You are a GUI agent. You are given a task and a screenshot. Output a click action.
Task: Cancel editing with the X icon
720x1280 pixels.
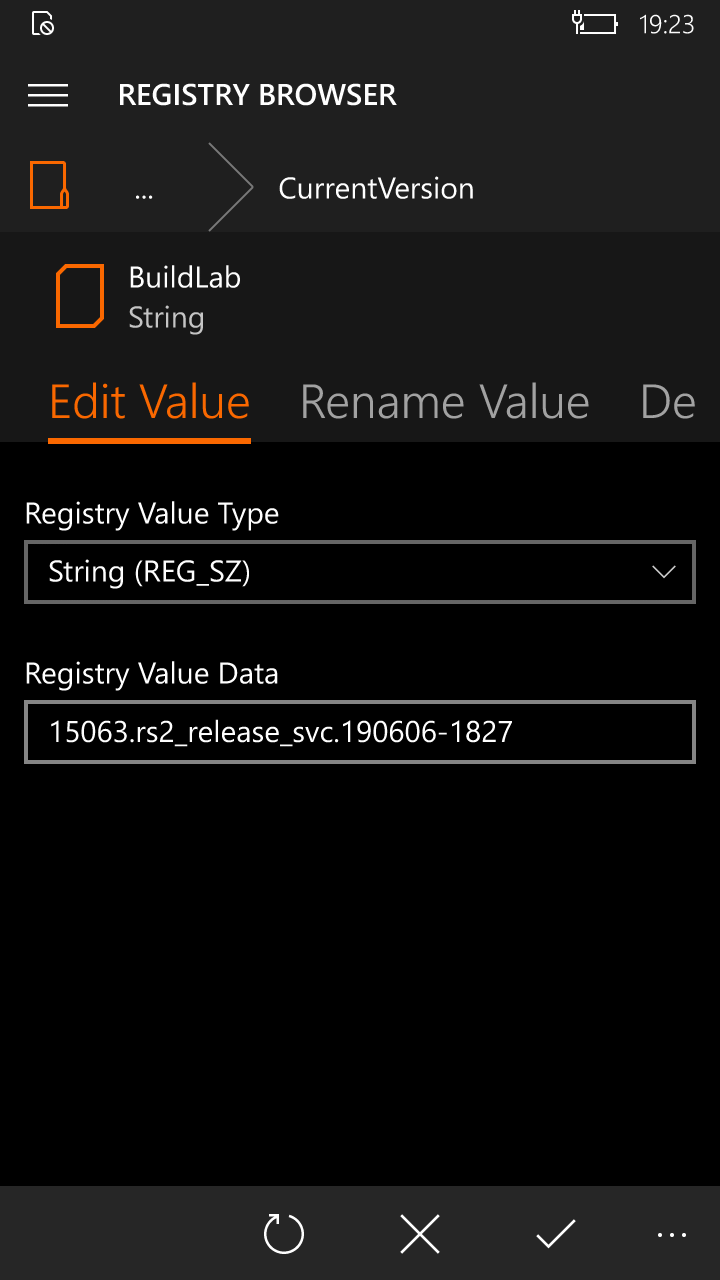click(420, 1234)
